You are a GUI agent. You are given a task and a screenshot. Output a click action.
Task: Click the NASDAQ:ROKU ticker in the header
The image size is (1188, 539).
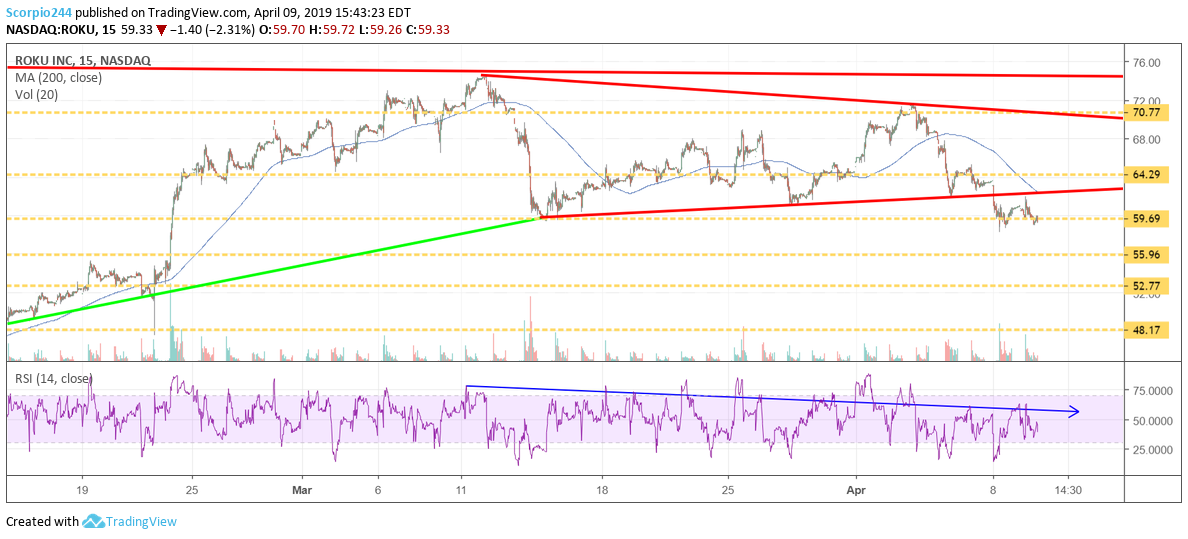click(51, 30)
